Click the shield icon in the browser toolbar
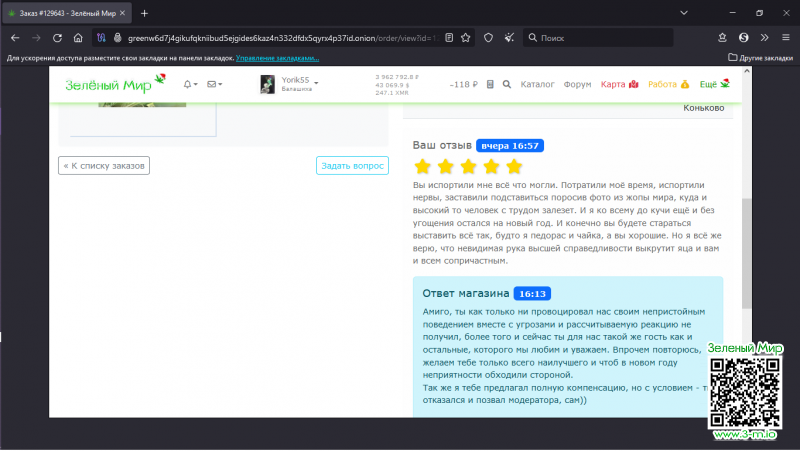The width and height of the screenshot is (800, 451). point(488,38)
